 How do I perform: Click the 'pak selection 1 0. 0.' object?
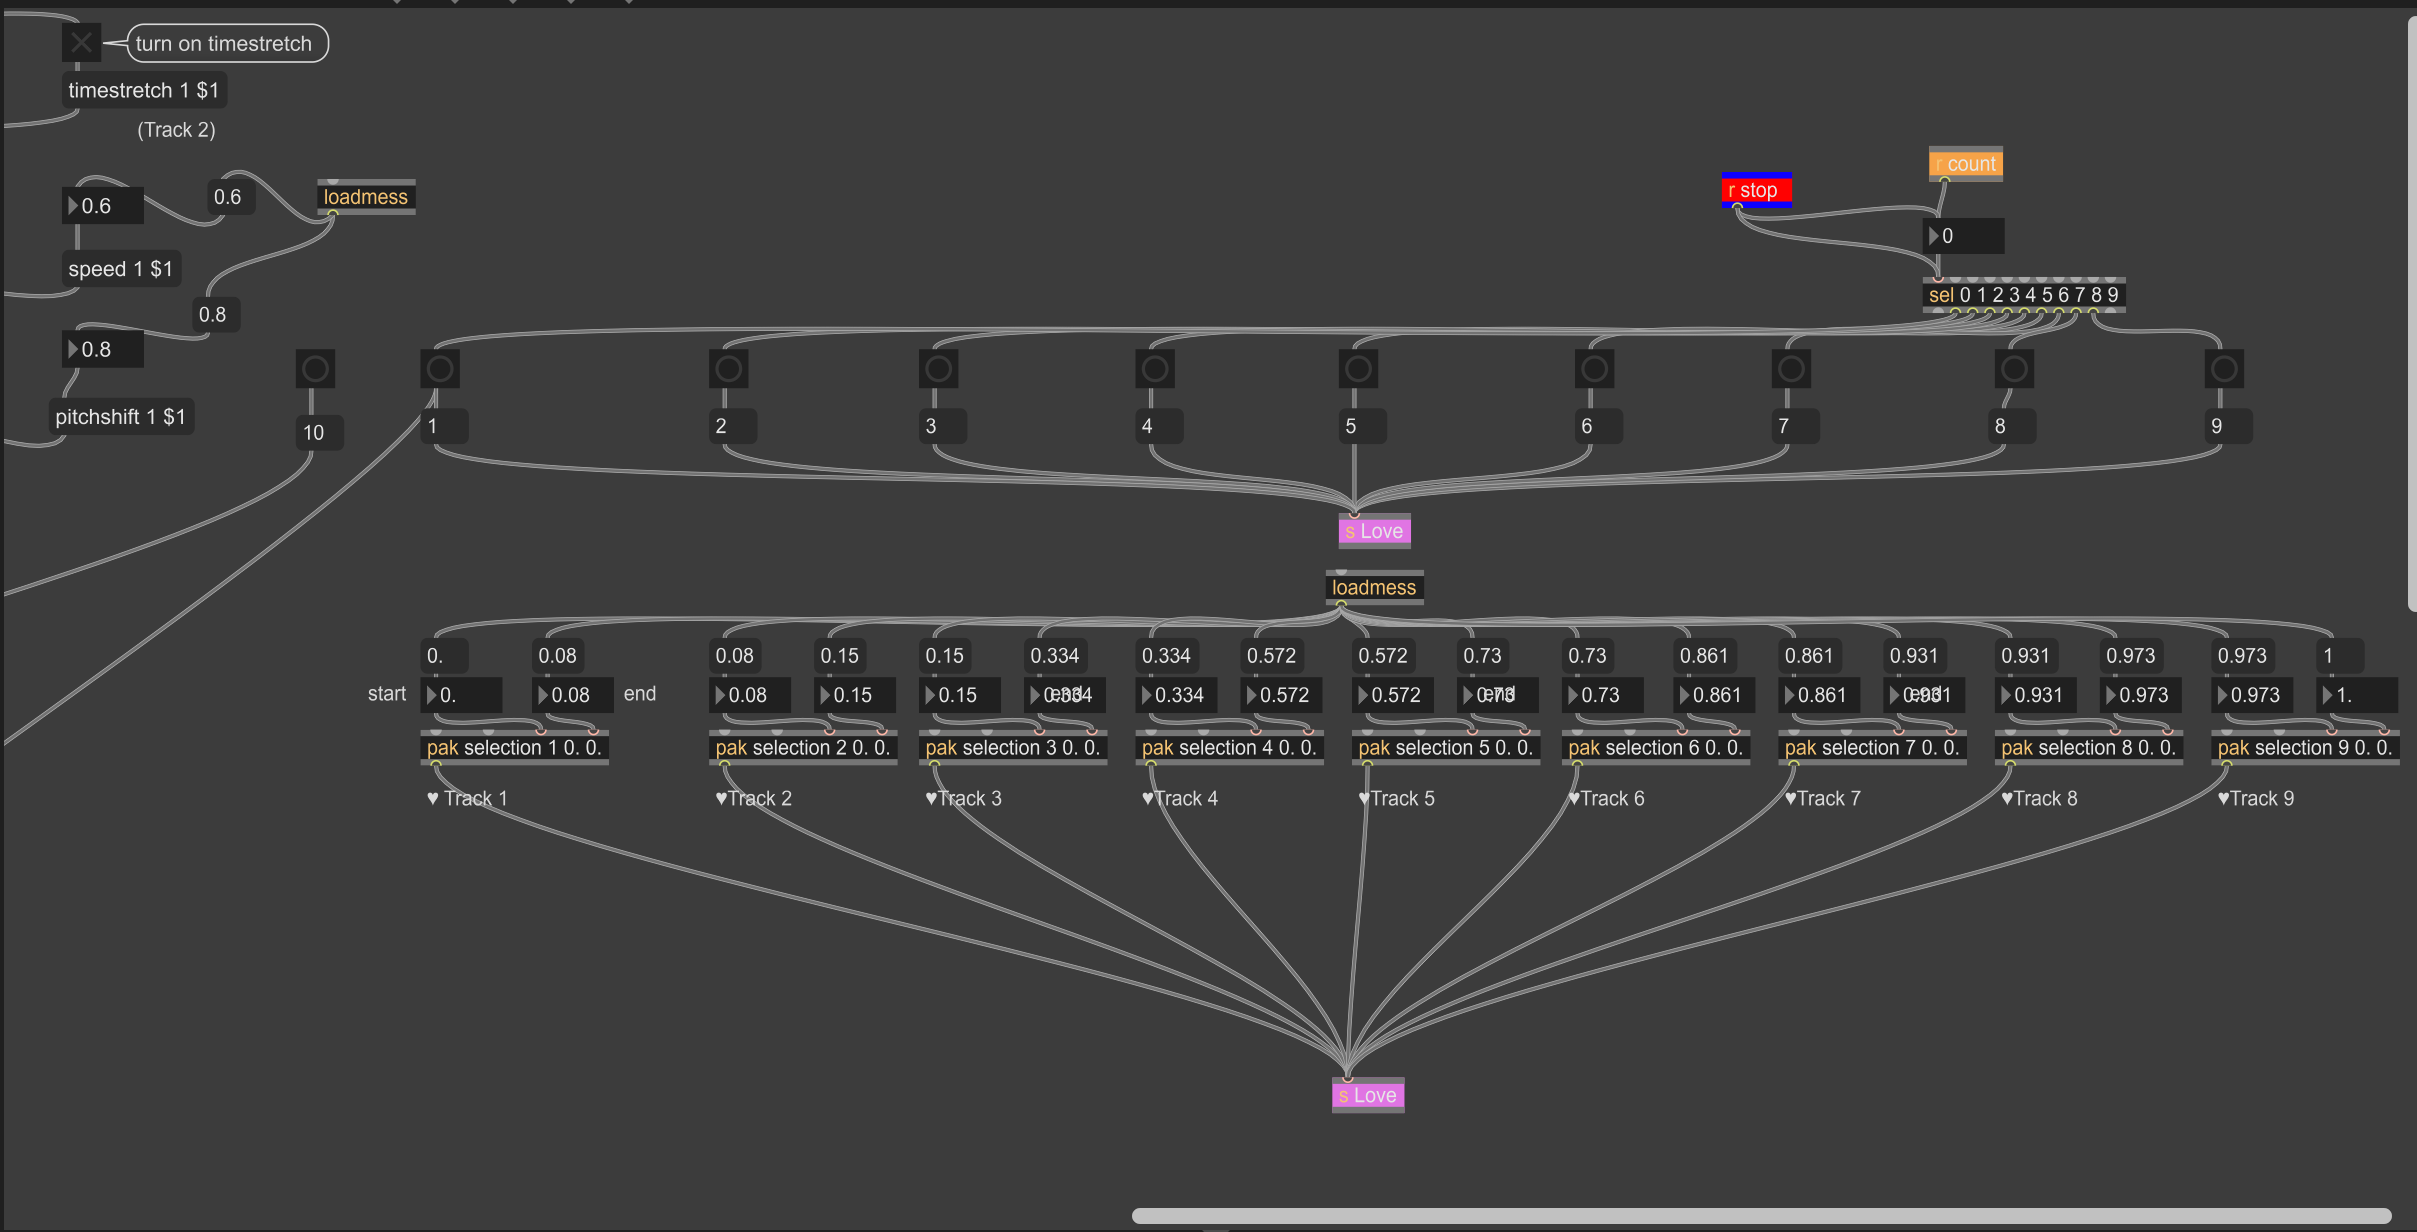click(514, 748)
